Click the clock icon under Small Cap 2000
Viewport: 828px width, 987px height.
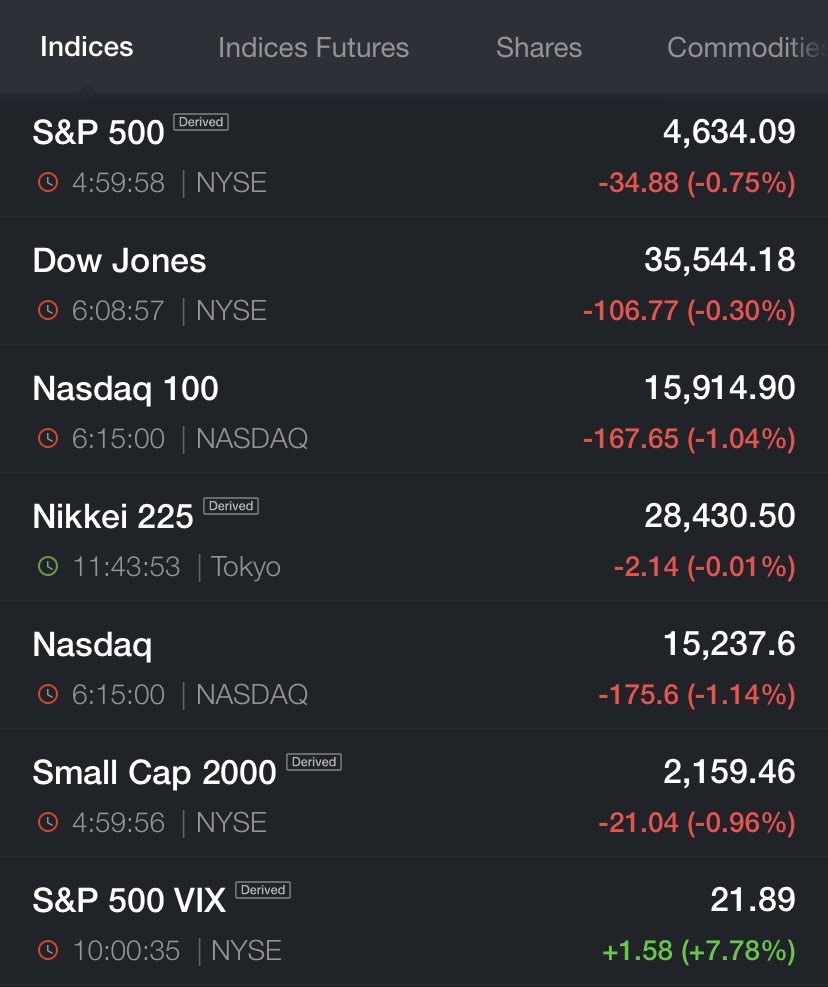click(x=48, y=822)
